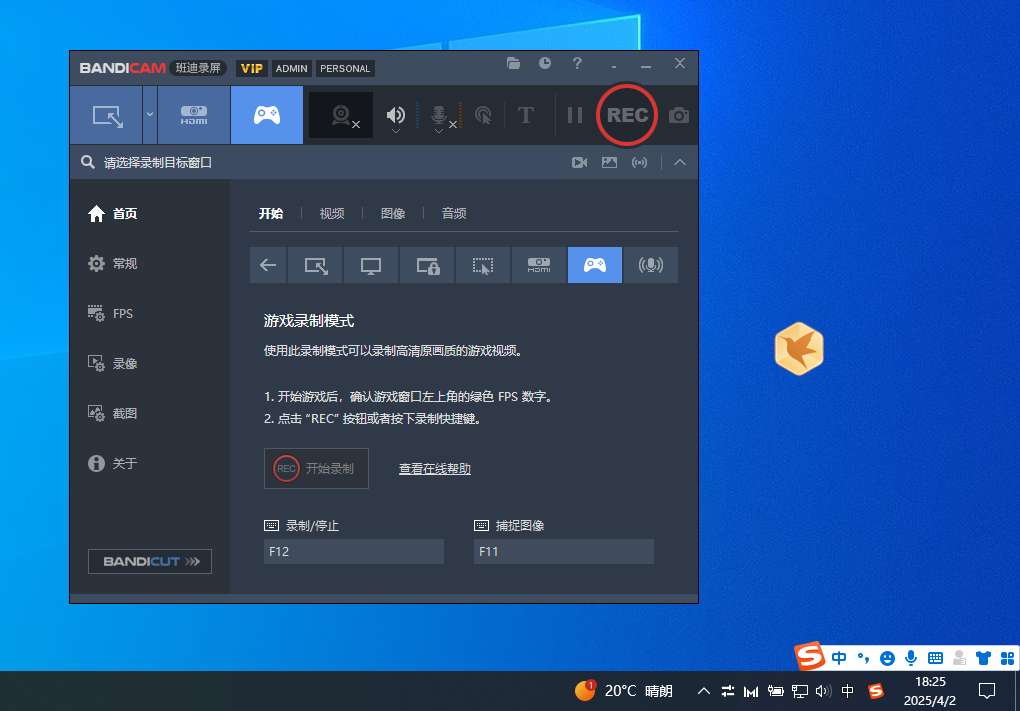Open video files camcorder icon in search bar

tap(579, 163)
